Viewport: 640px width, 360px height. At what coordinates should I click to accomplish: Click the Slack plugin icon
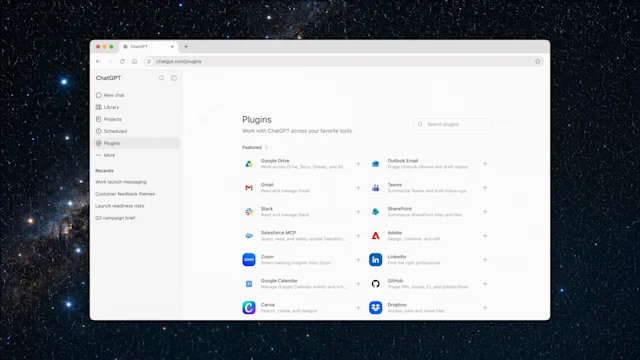pyautogui.click(x=249, y=211)
